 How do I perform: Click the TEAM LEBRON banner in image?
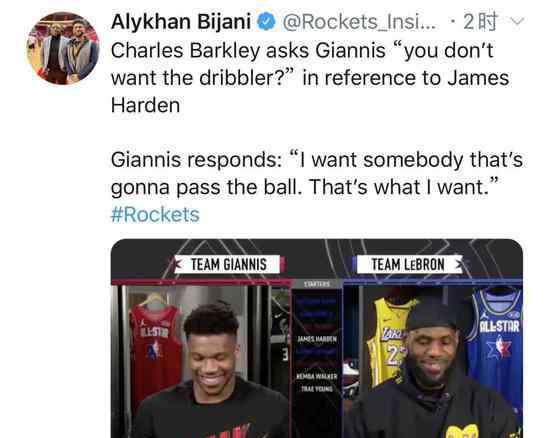(408, 264)
